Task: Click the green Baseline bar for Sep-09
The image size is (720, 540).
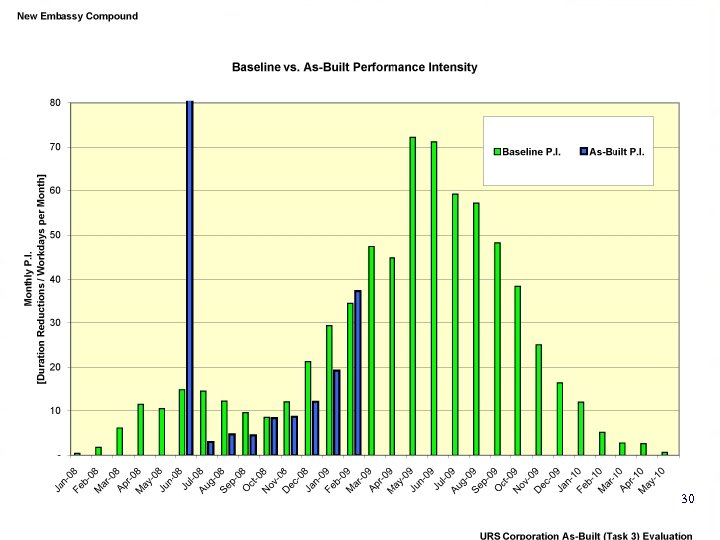Action: point(497,349)
